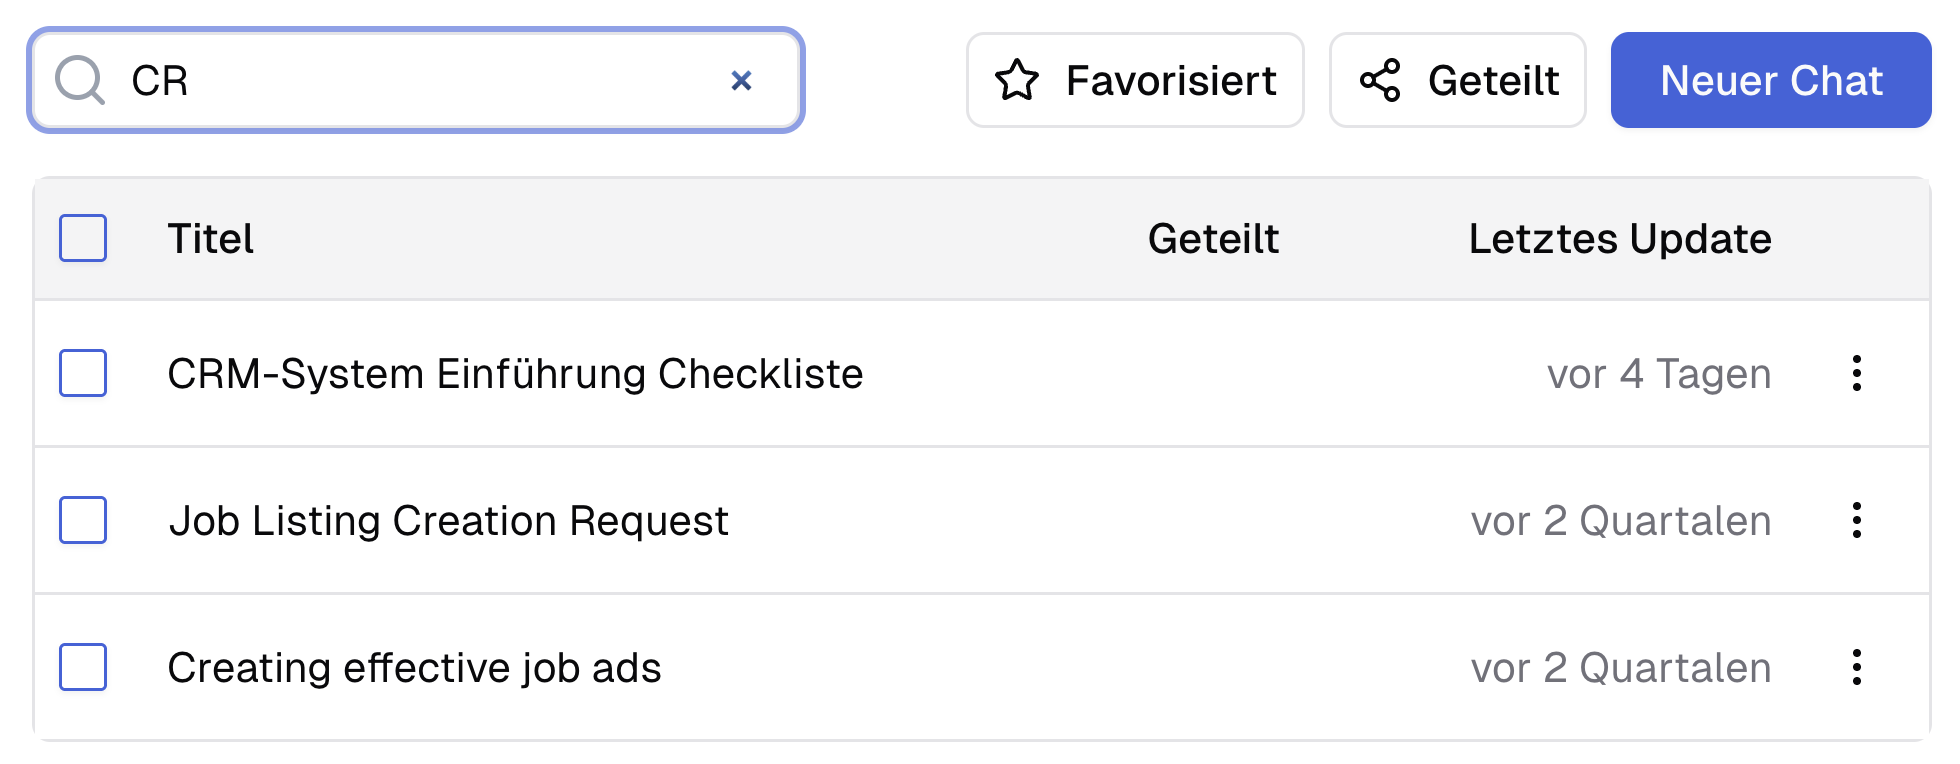This screenshot has width=1960, height=764.
Task: Open the kebab menu for Job Listing Creation Request
Action: tap(1856, 520)
